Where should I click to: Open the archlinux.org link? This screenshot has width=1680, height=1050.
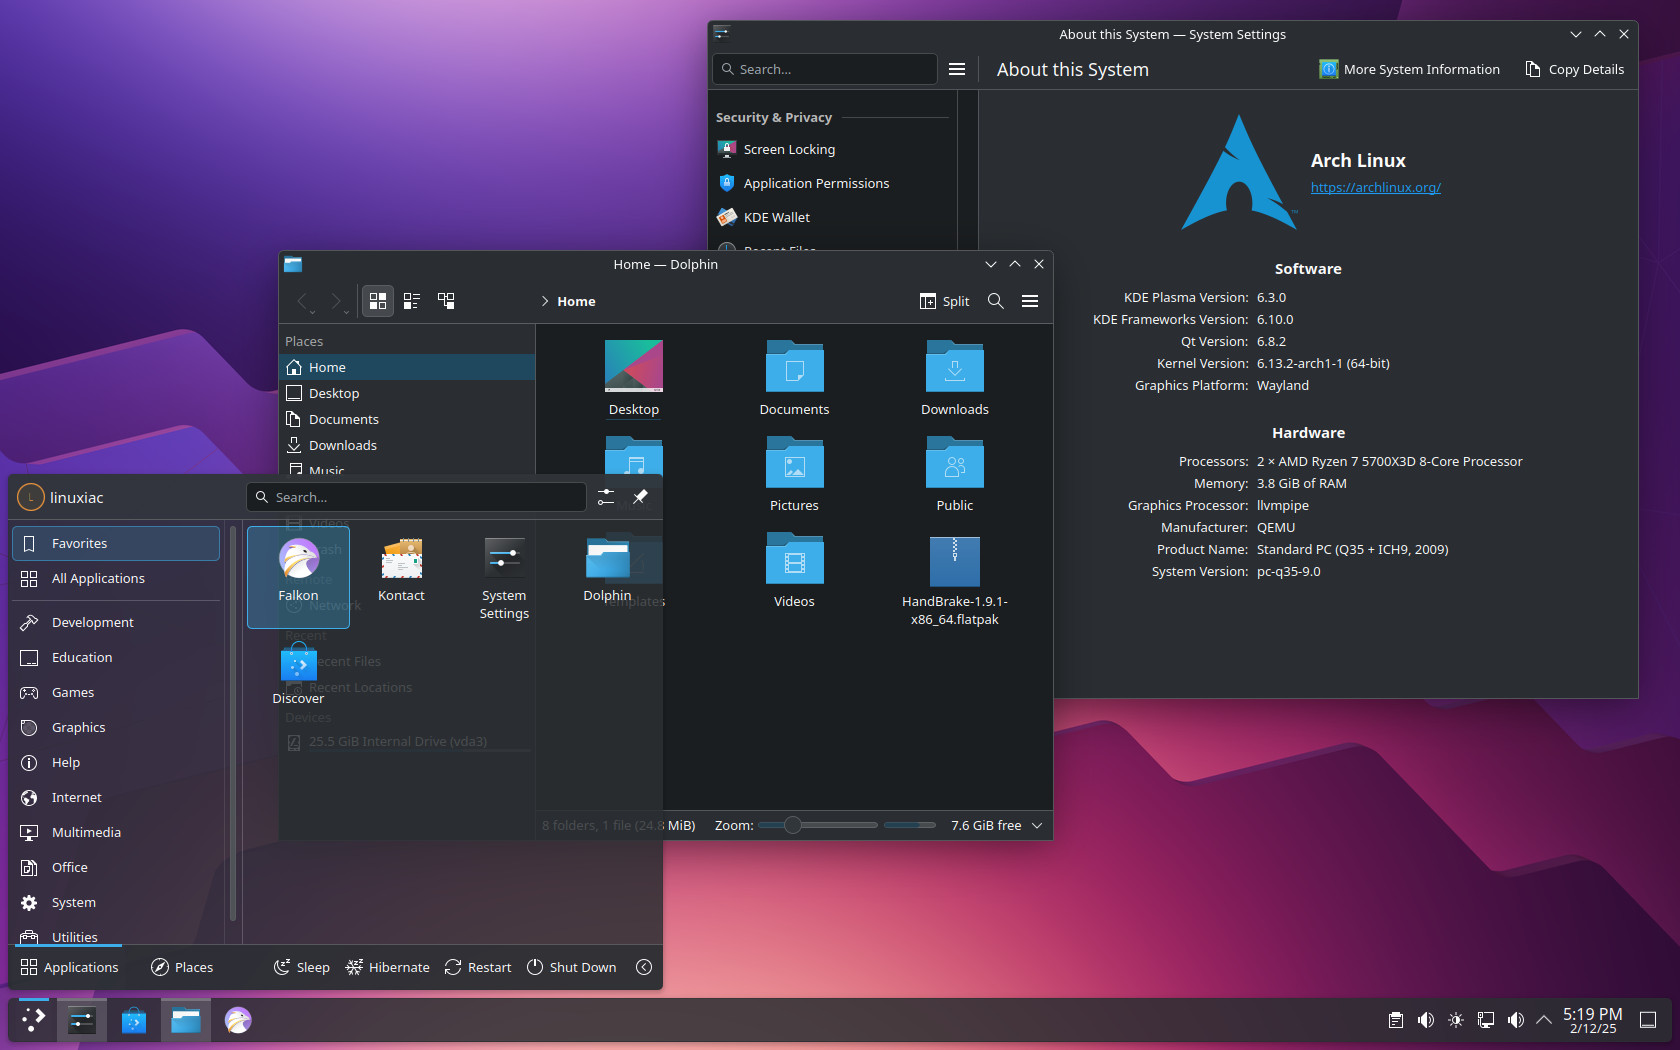coord(1375,187)
